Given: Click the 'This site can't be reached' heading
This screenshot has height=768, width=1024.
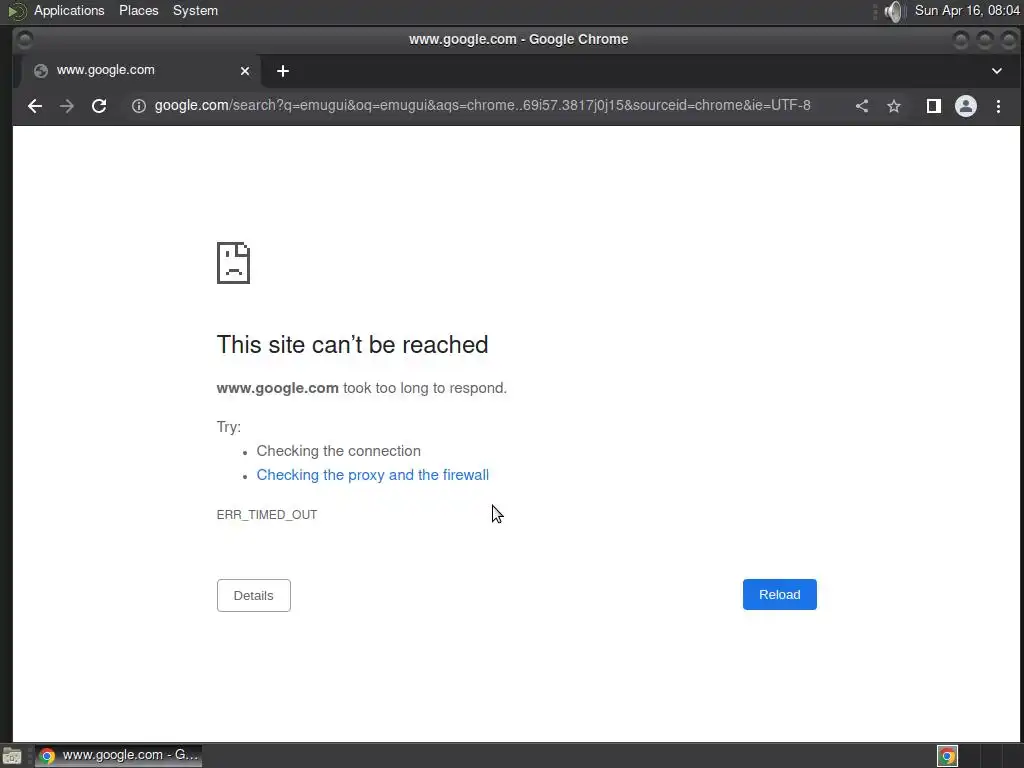Looking at the screenshot, I should [352, 344].
